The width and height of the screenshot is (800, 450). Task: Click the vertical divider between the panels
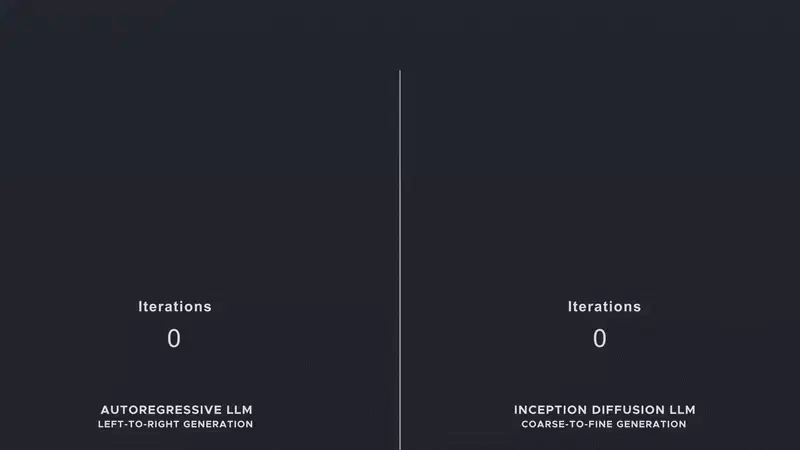point(400,250)
